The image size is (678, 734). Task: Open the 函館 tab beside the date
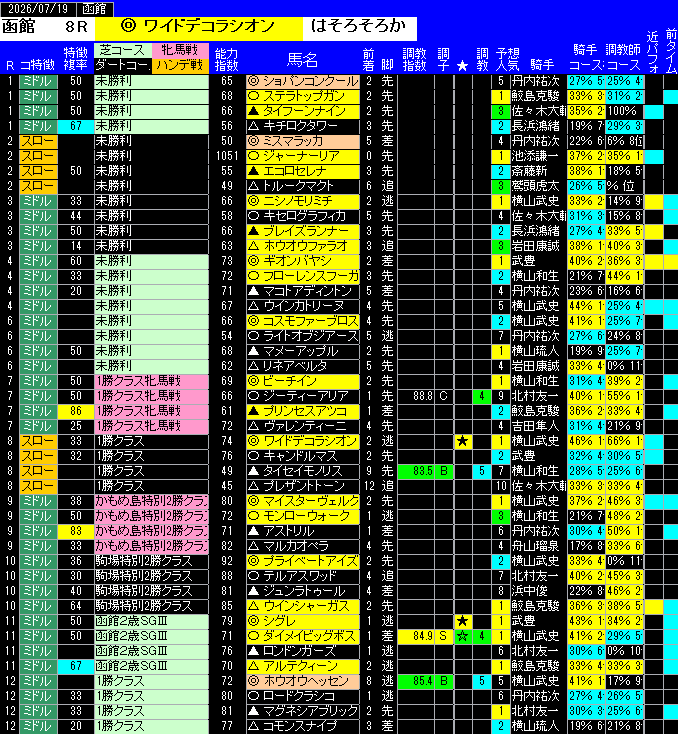(94, 8)
